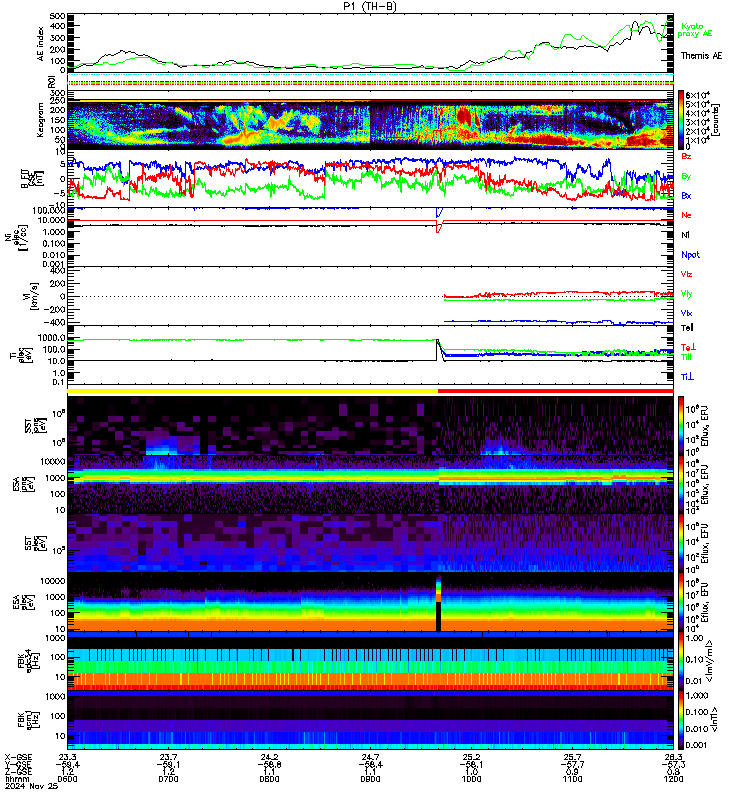Select X-GSE value 23.3

coord(67,757)
